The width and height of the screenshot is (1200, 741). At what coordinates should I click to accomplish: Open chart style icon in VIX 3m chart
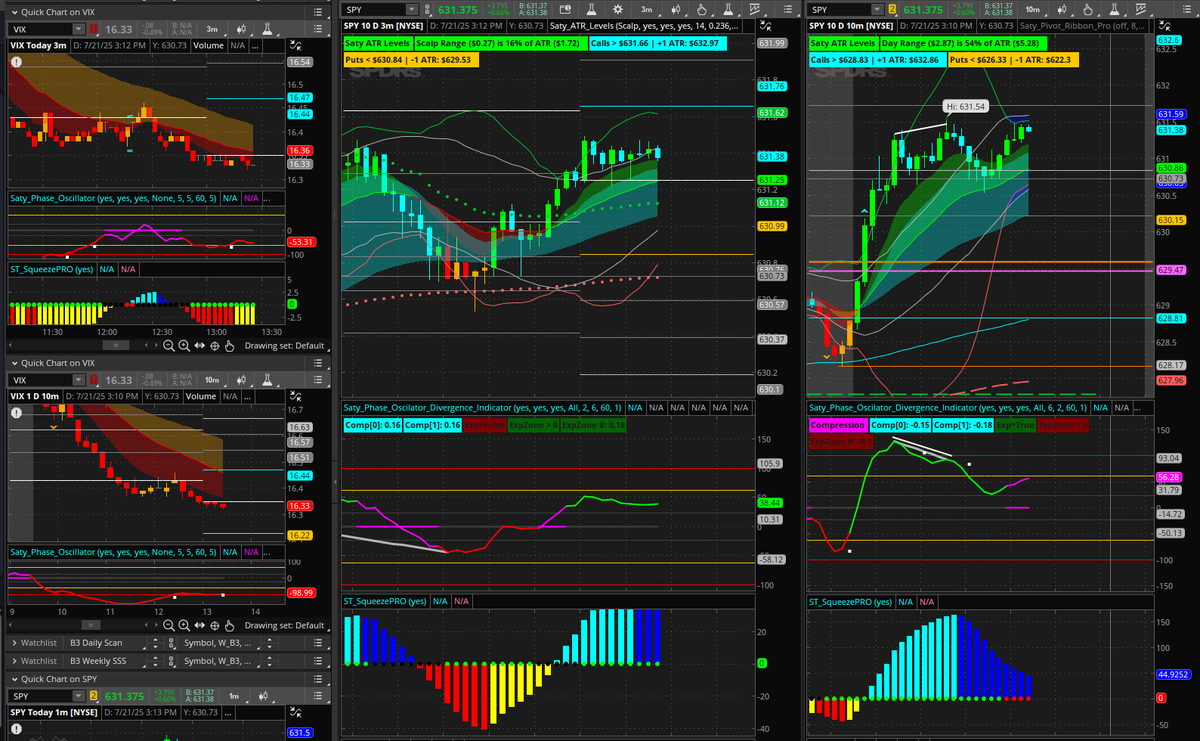click(241, 29)
